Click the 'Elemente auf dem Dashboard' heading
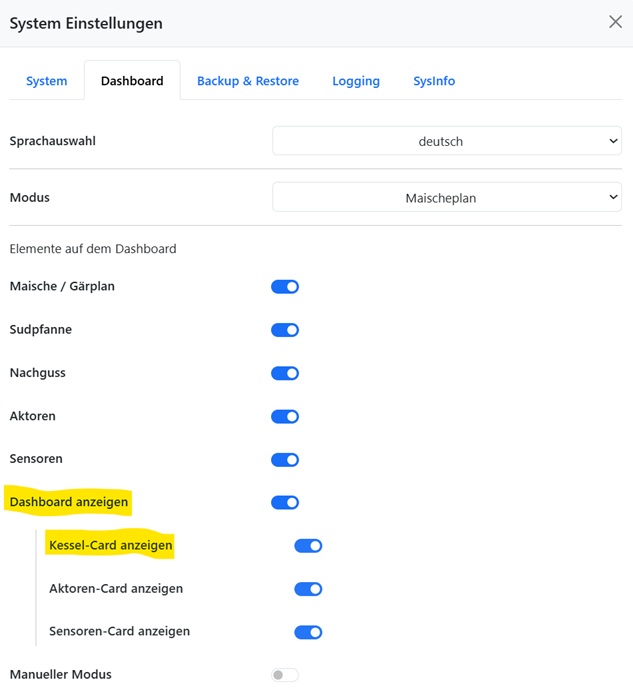The height and width of the screenshot is (696, 633). tap(93, 249)
